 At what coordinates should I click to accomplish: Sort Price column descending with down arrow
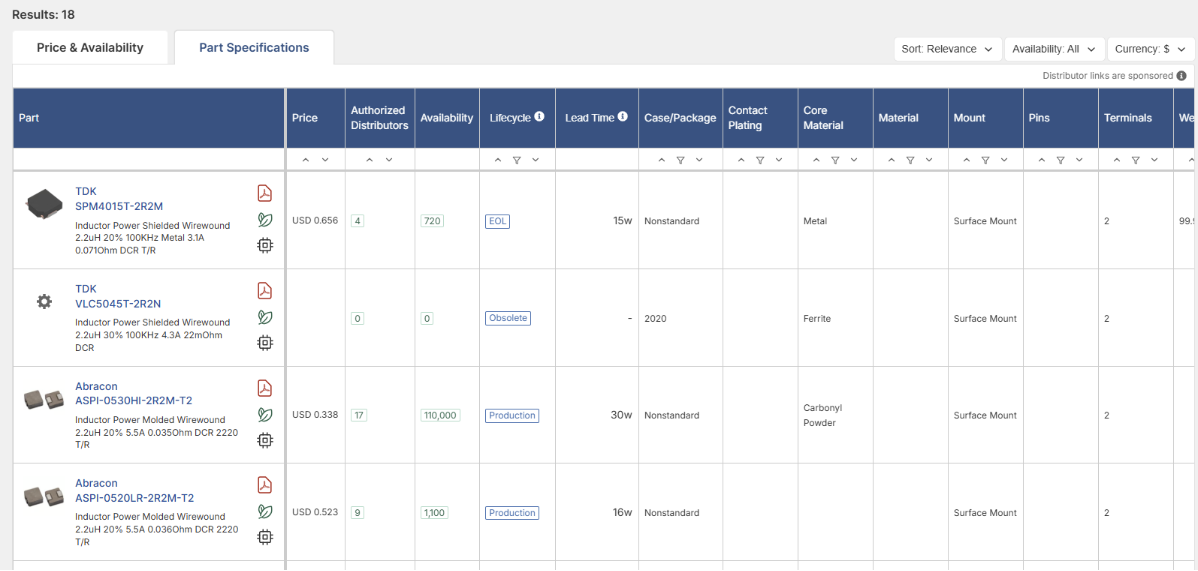click(325, 160)
